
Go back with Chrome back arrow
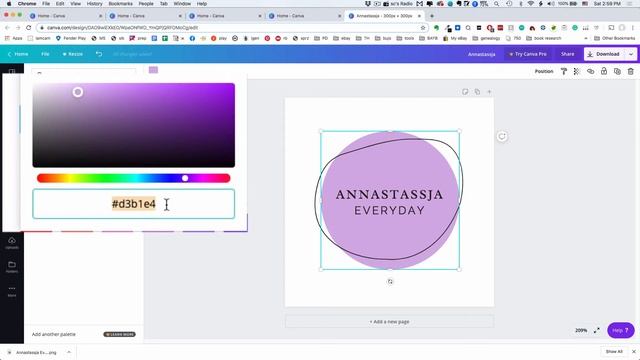coord(7,27)
